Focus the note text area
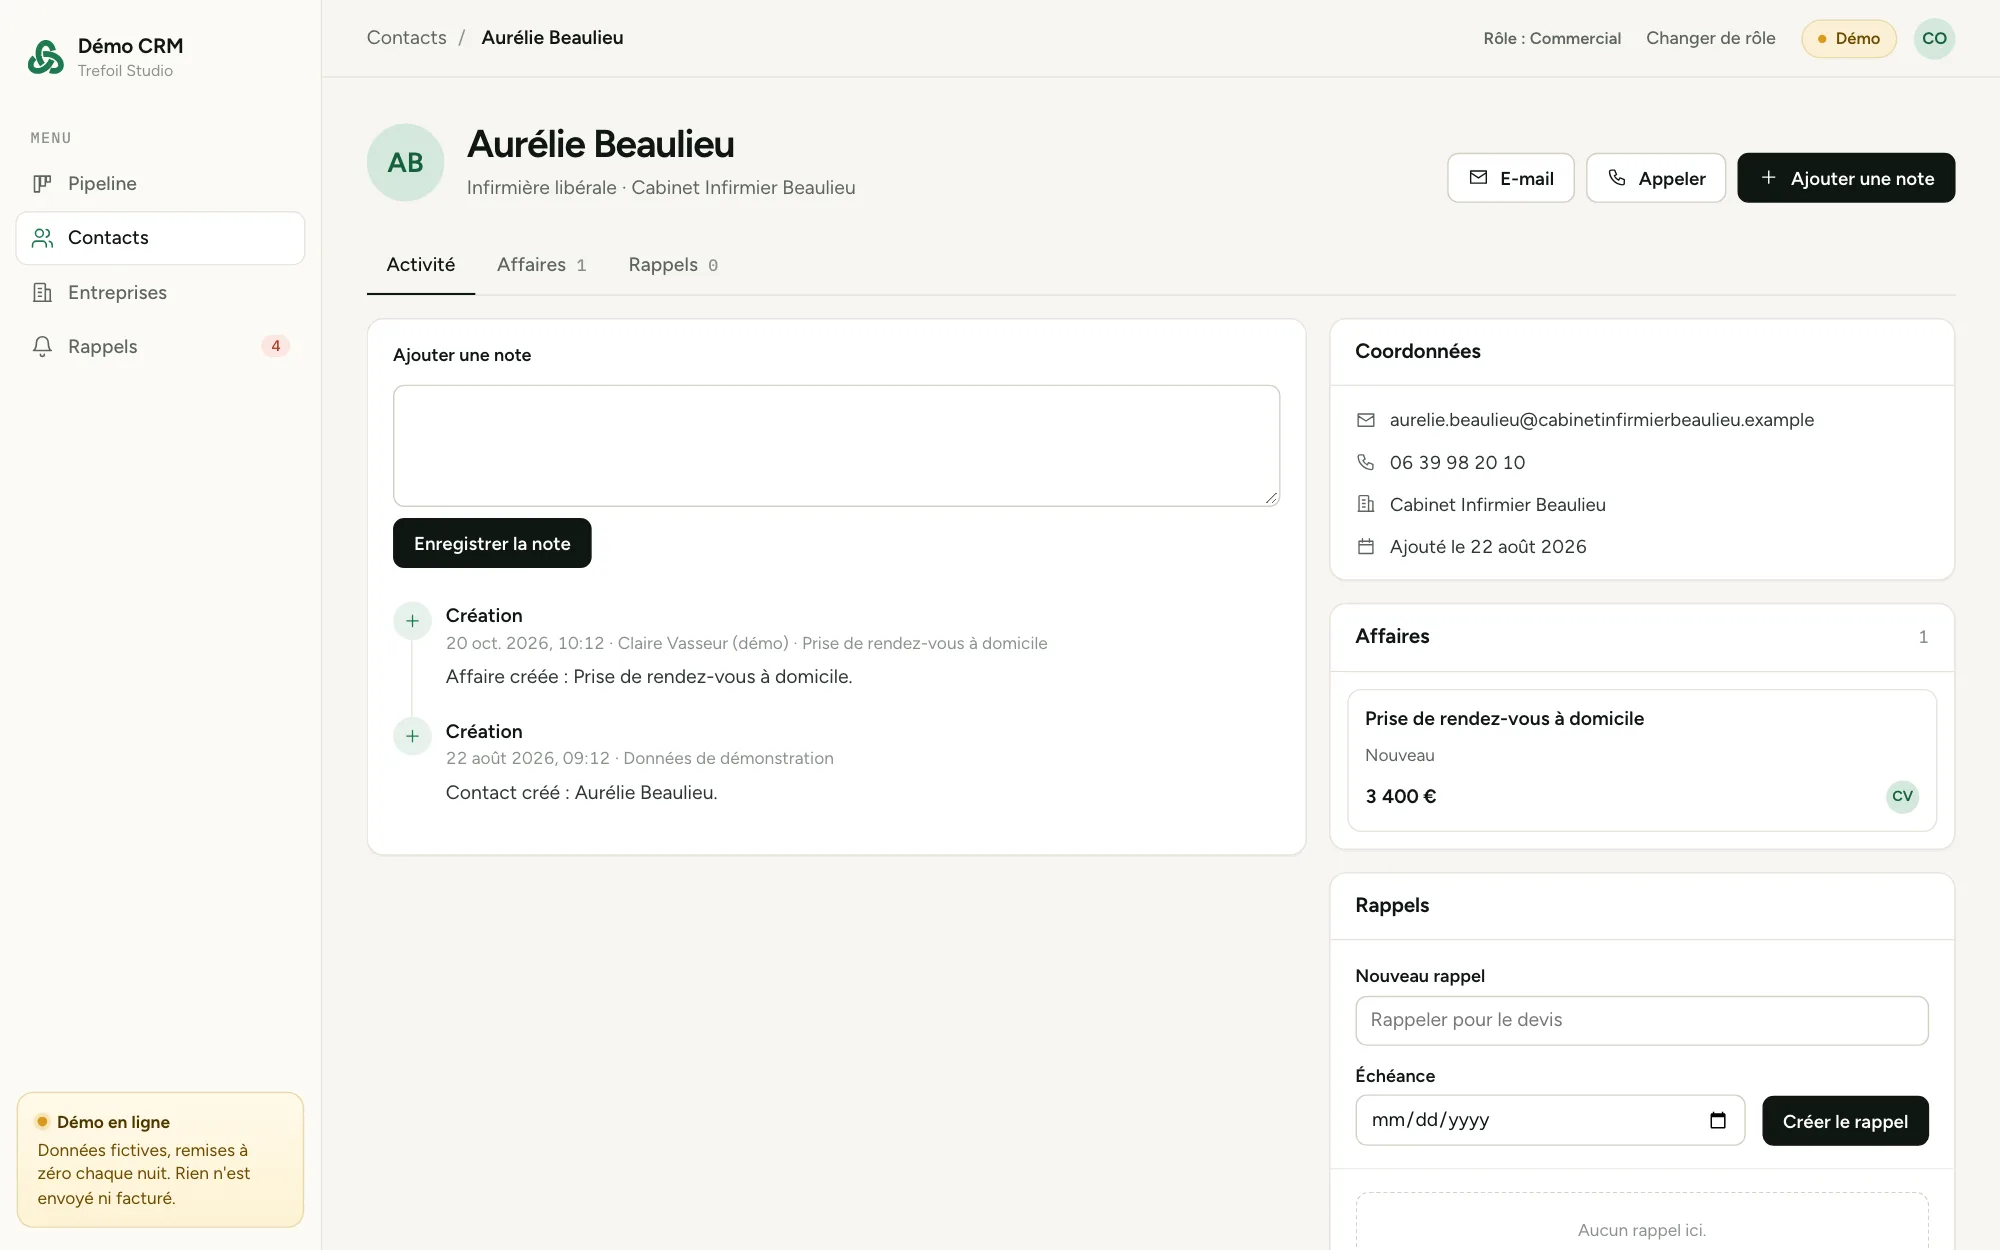 (836, 446)
